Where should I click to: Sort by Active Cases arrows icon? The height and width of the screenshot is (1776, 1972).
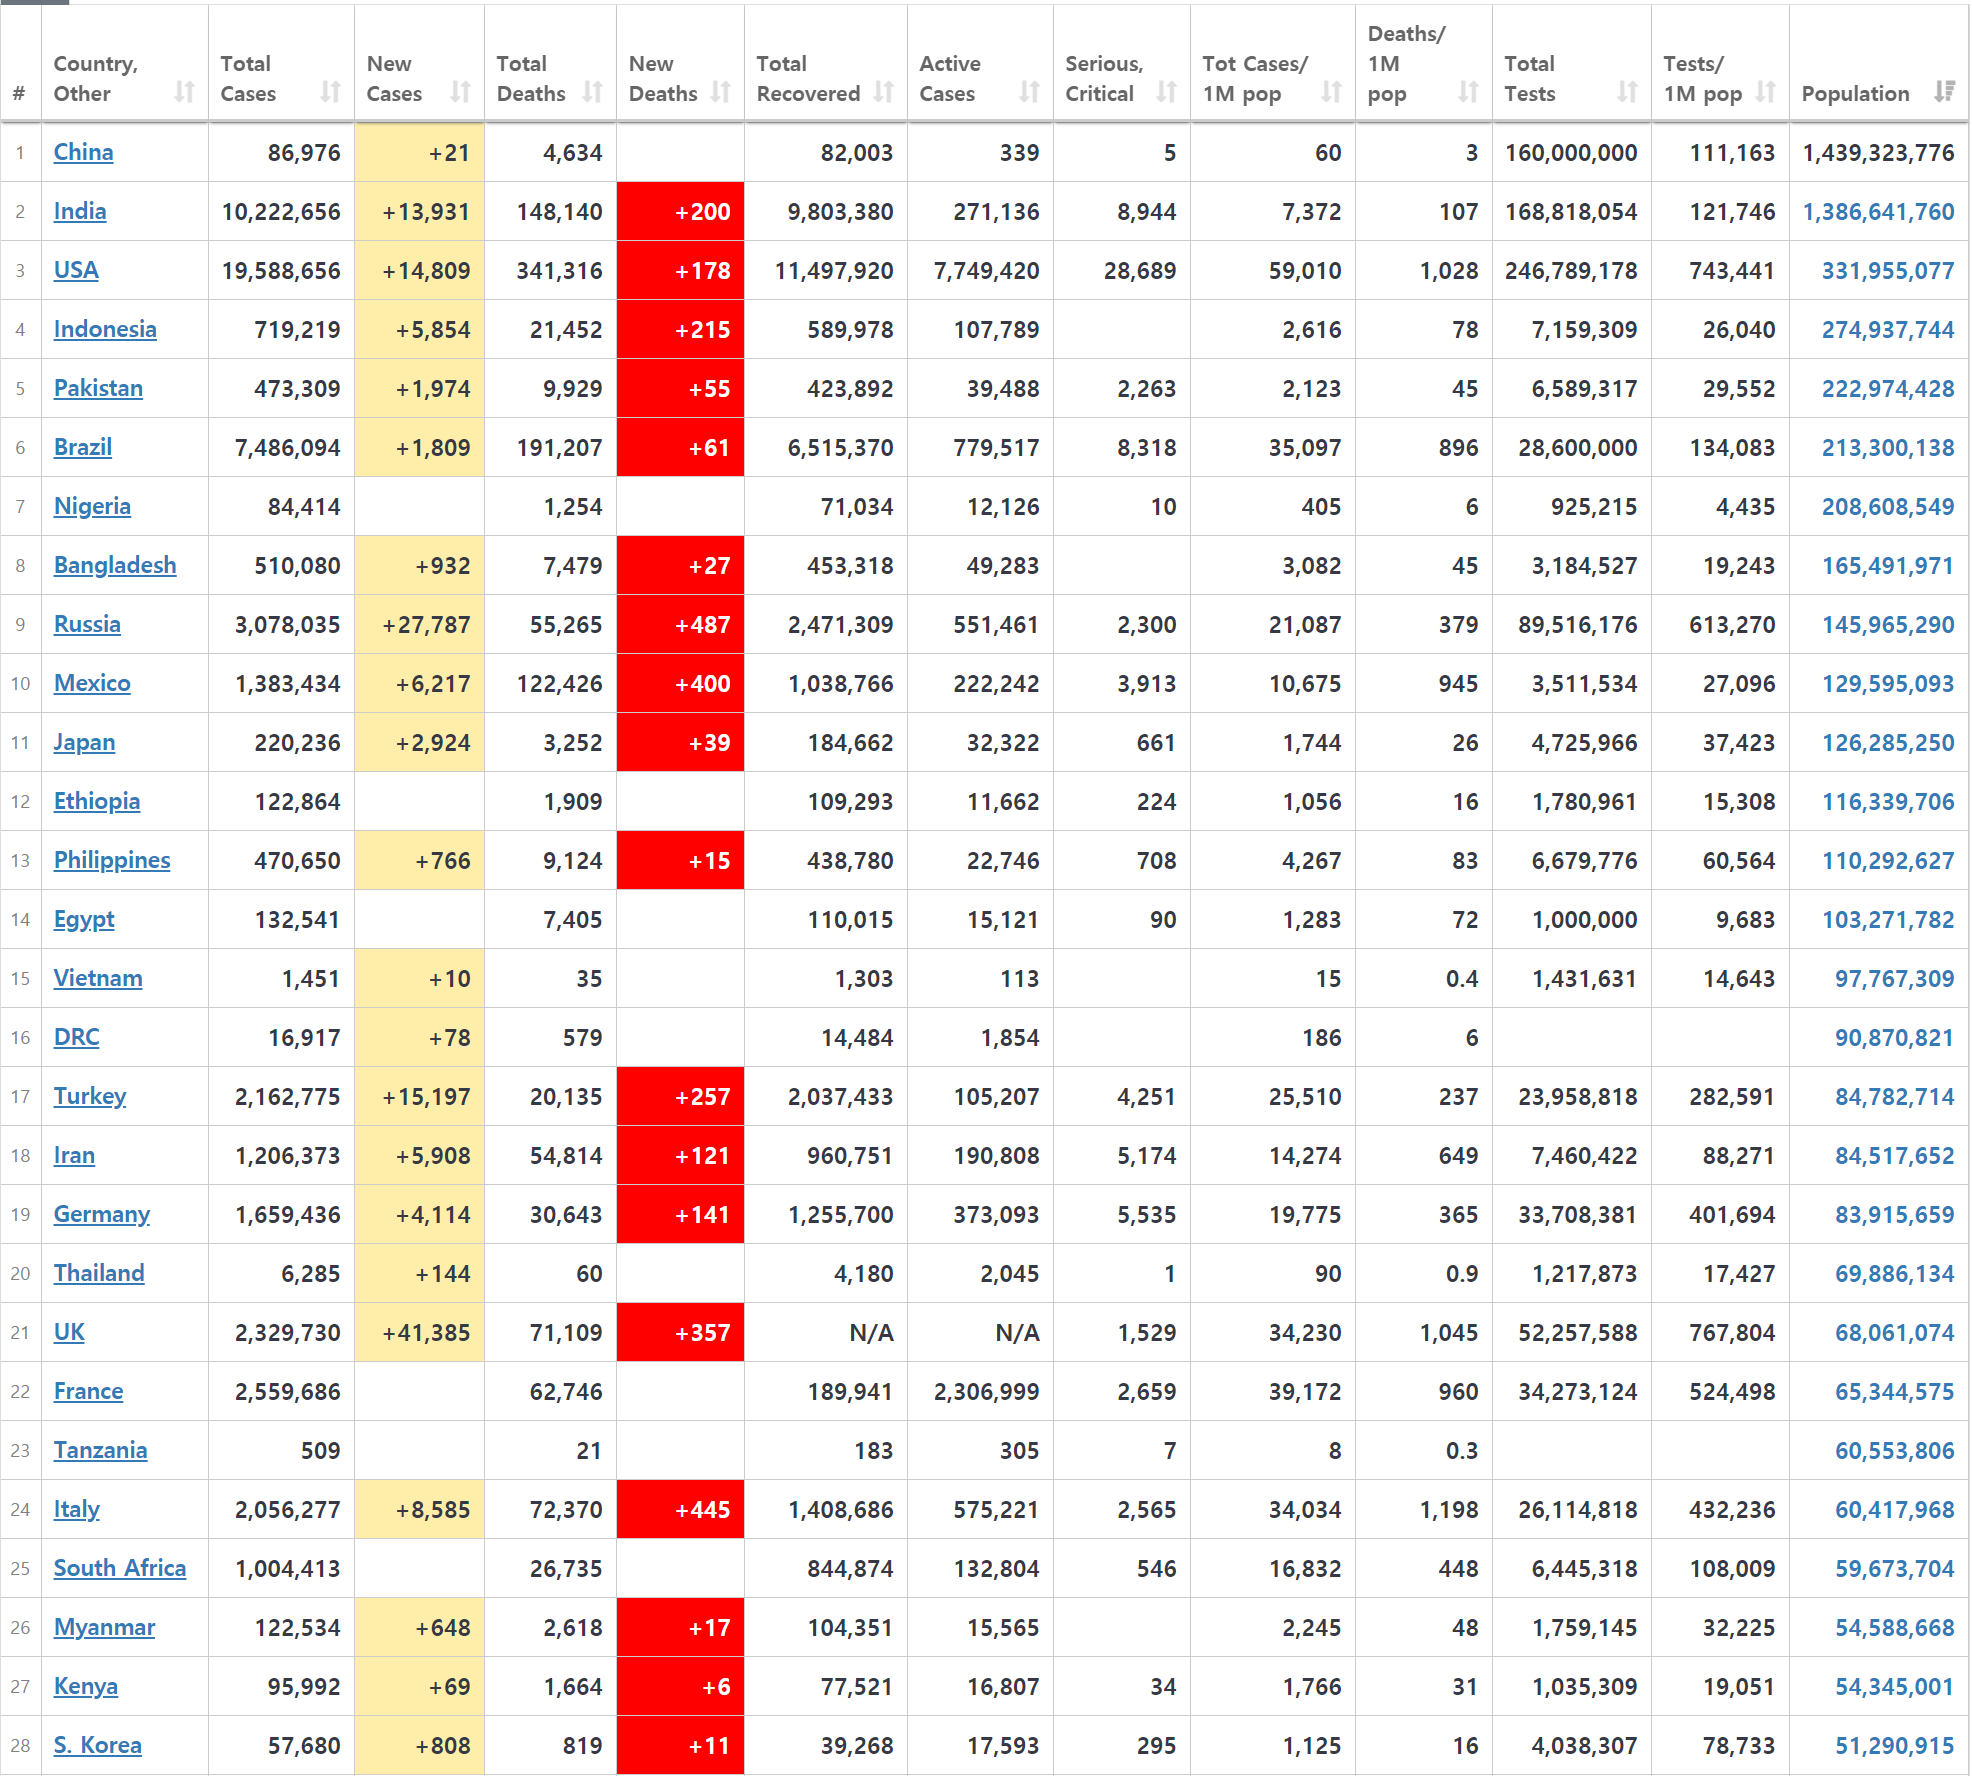click(1029, 92)
